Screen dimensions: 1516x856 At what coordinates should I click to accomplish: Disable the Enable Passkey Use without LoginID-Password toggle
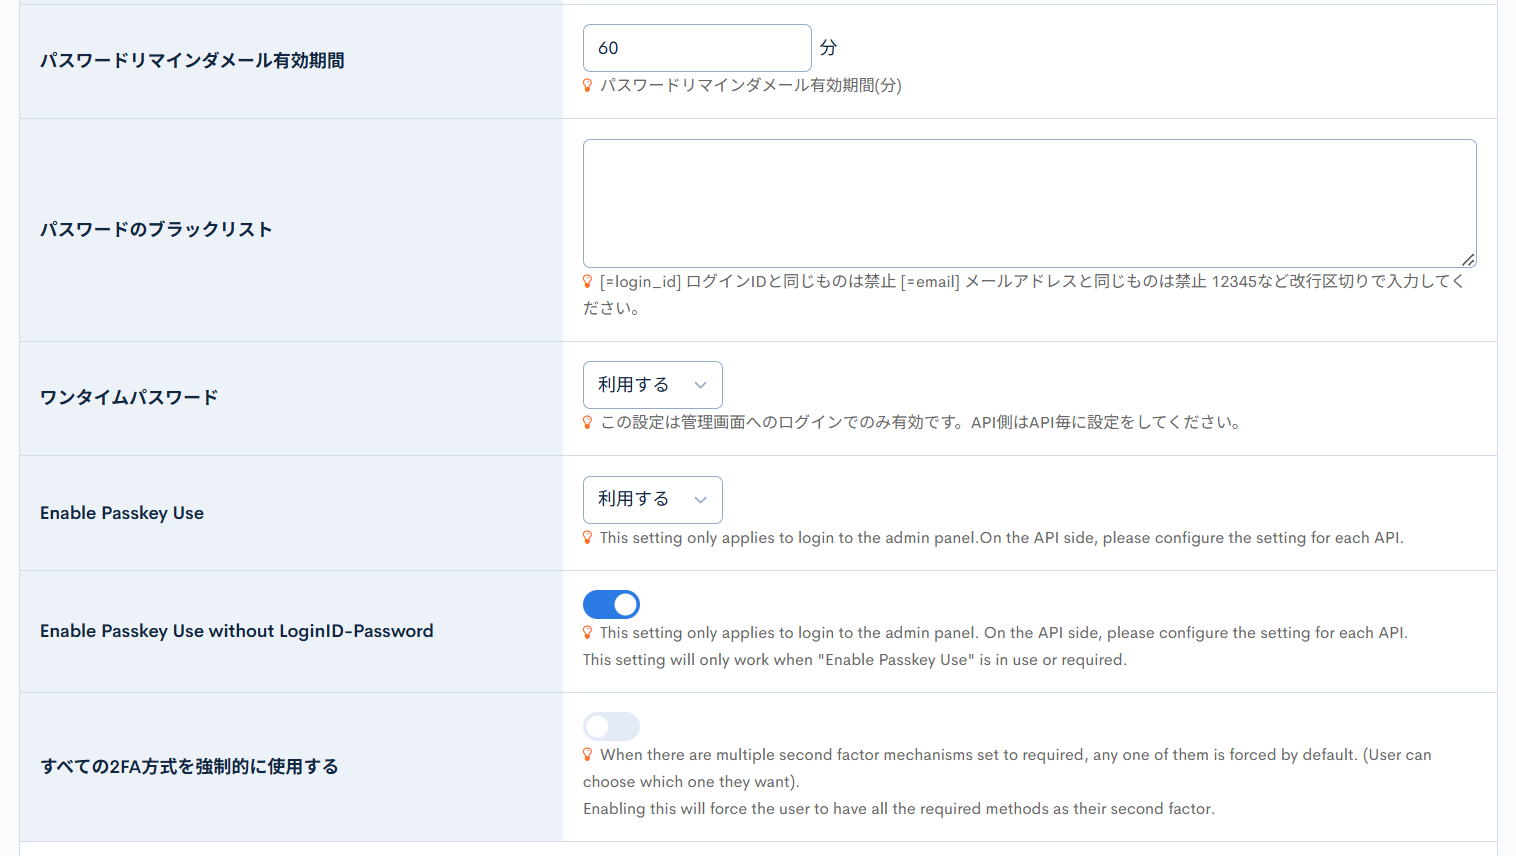click(x=611, y=604)
